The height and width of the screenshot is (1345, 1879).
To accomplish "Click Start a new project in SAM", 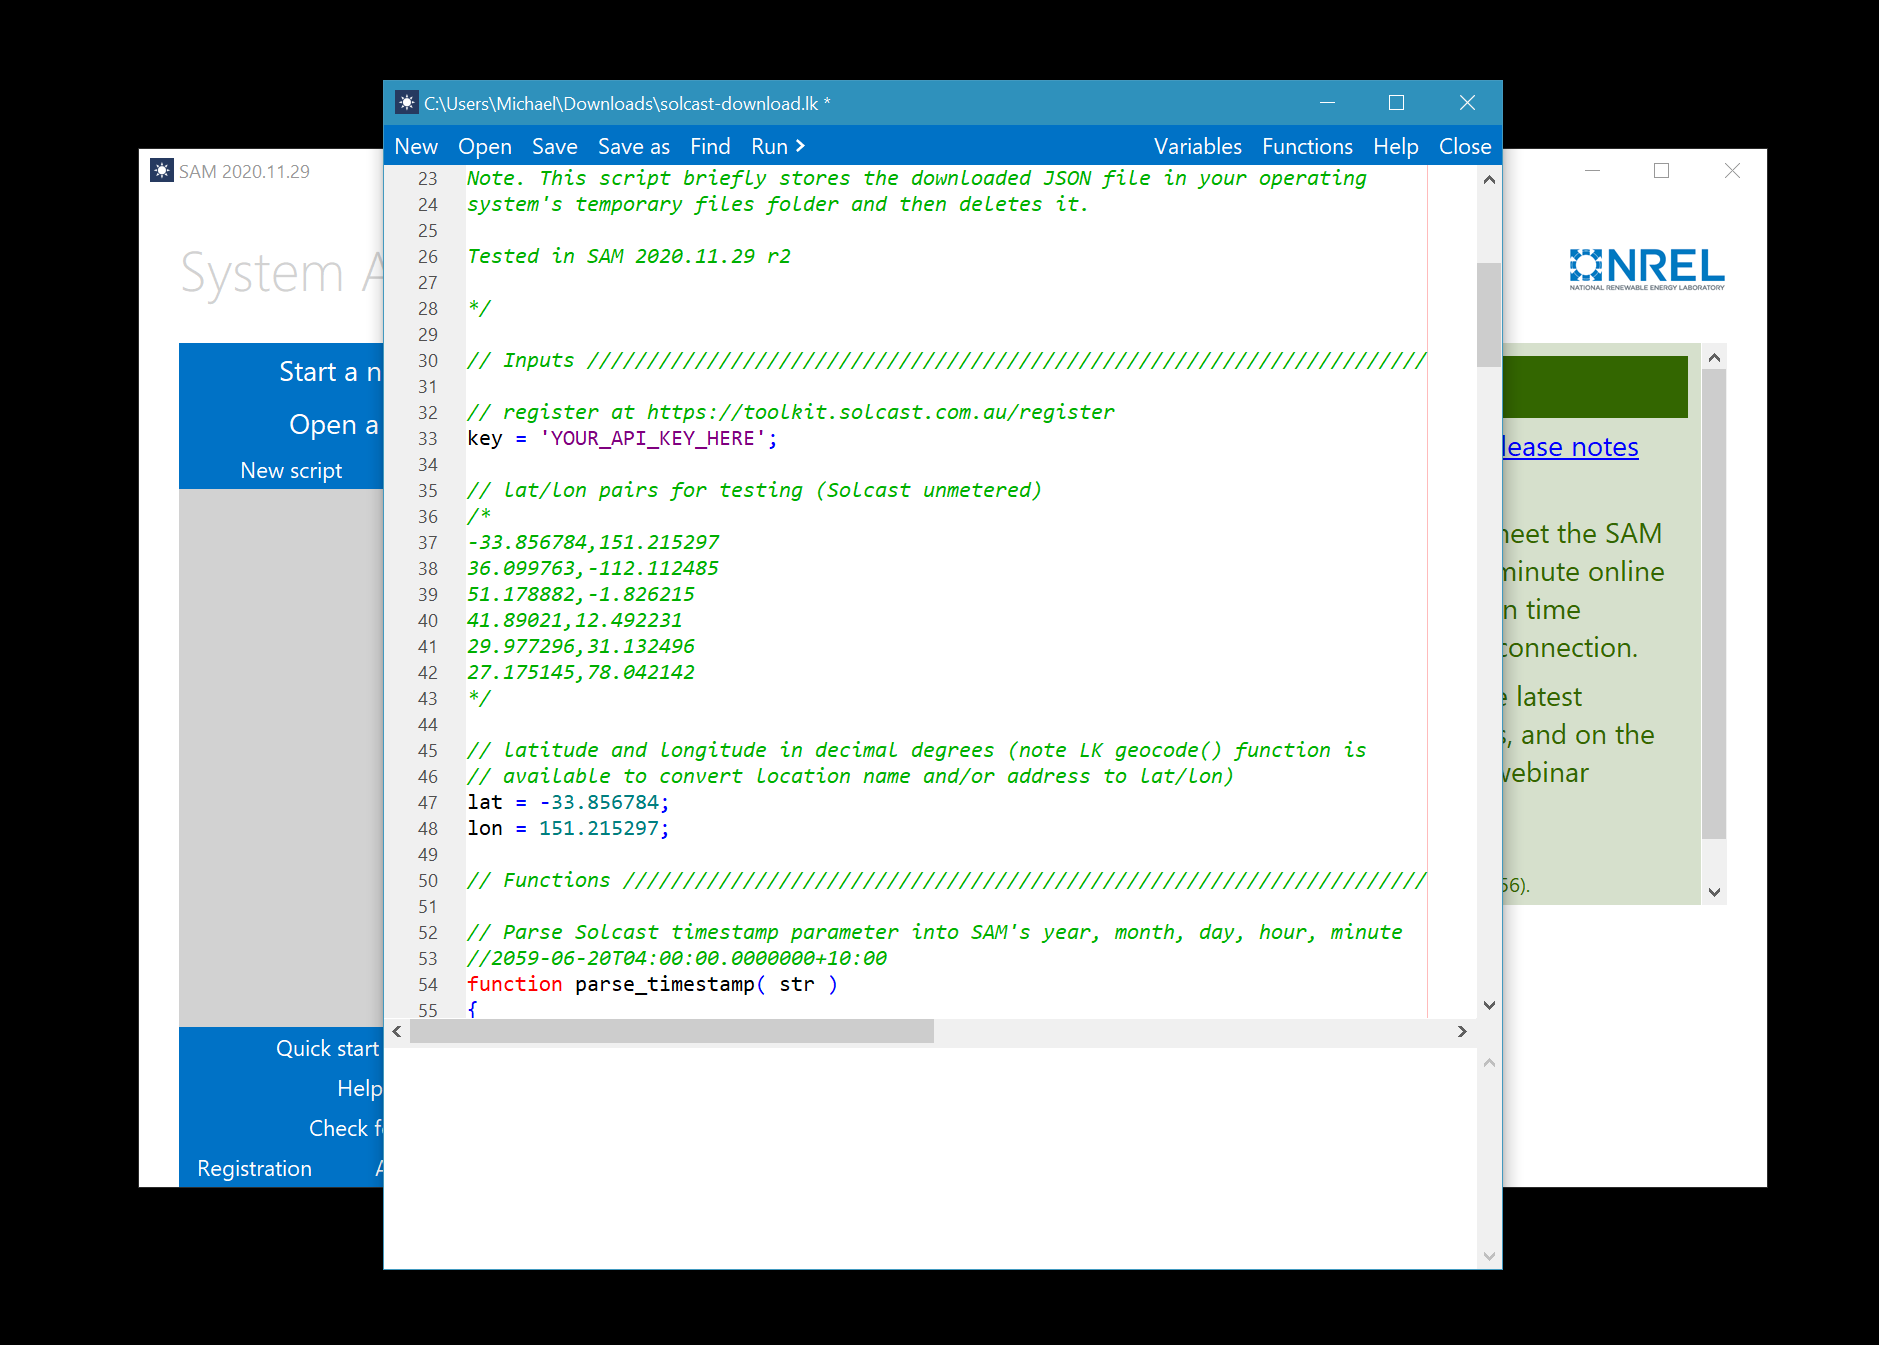I will (330, 372).
